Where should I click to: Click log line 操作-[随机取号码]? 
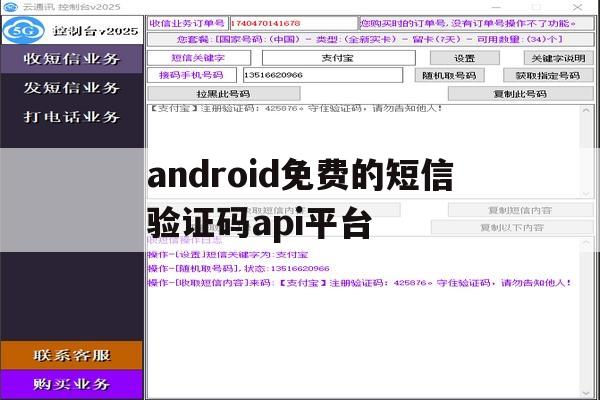(238, 269)
